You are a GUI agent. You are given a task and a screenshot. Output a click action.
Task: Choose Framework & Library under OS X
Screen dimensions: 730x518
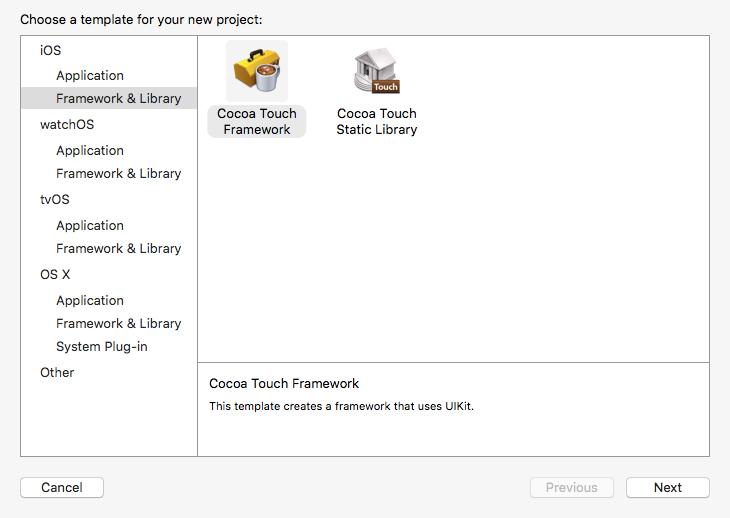point(118,323)
